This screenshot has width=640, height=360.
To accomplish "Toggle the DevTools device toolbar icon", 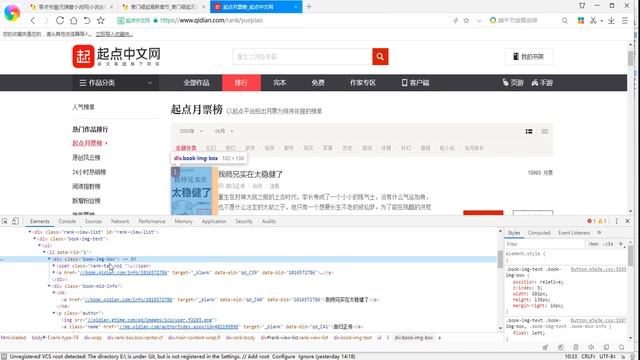I will click(15, 221).
